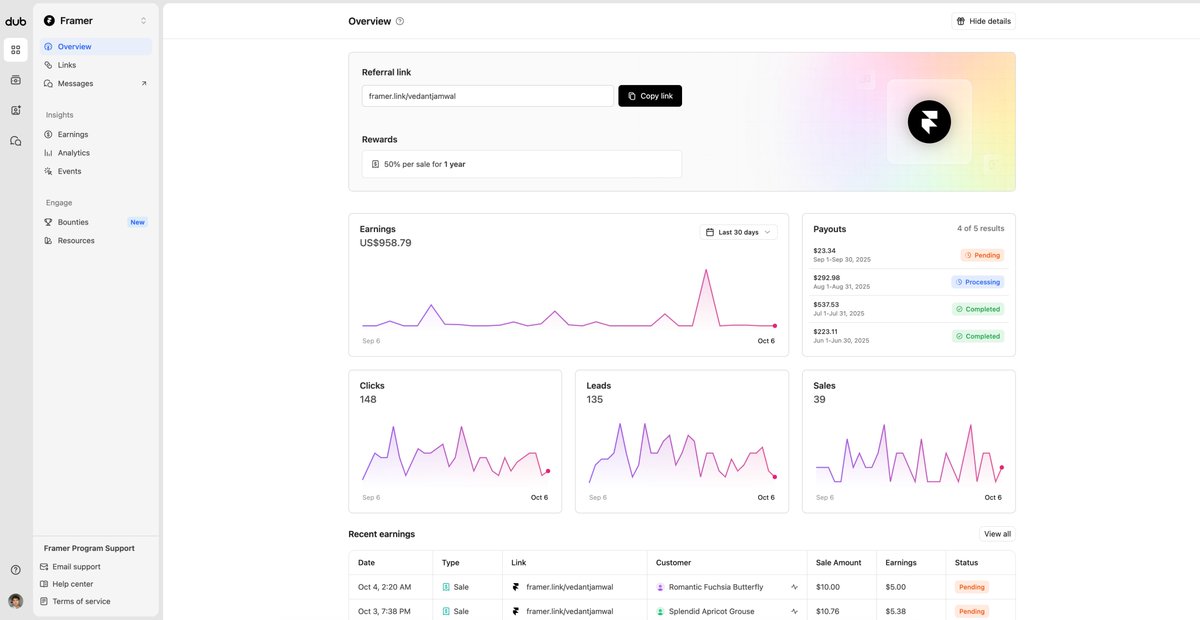Click the New badge next to Bounties
The image size is (1200, 620).
(137, 222)
